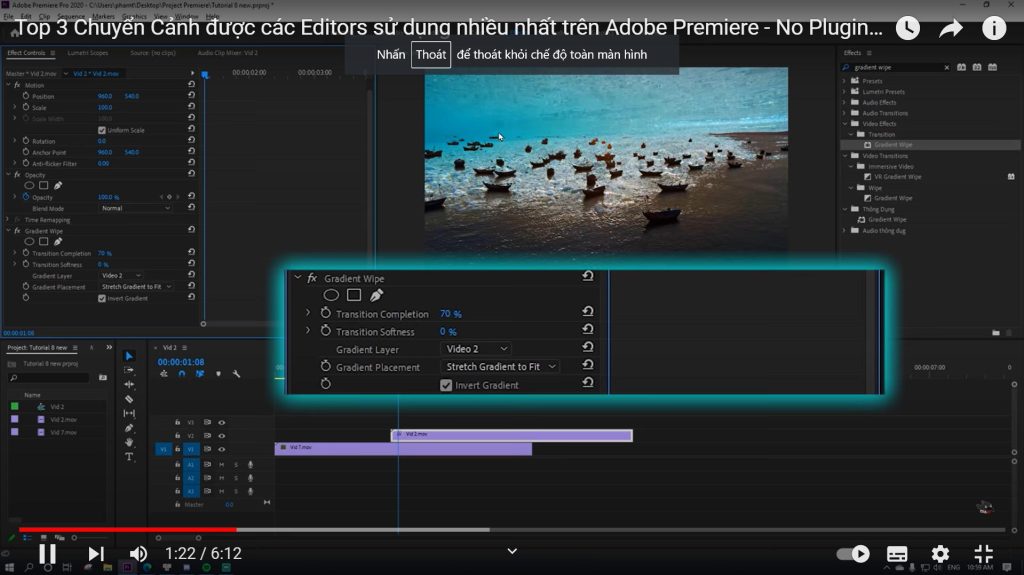Toggle Uniform Scale checkbox
The height and width of the screenshot is (575, 1024).
(102, 130)
